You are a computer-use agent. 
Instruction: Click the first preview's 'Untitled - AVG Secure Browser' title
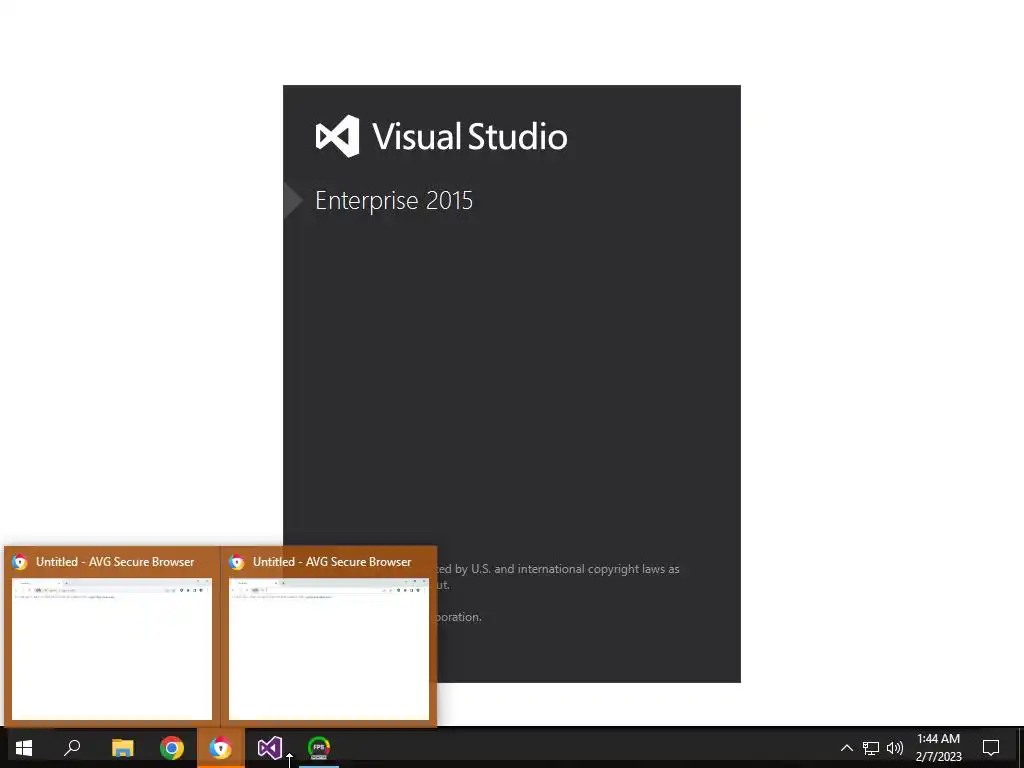tap(115, 562)
